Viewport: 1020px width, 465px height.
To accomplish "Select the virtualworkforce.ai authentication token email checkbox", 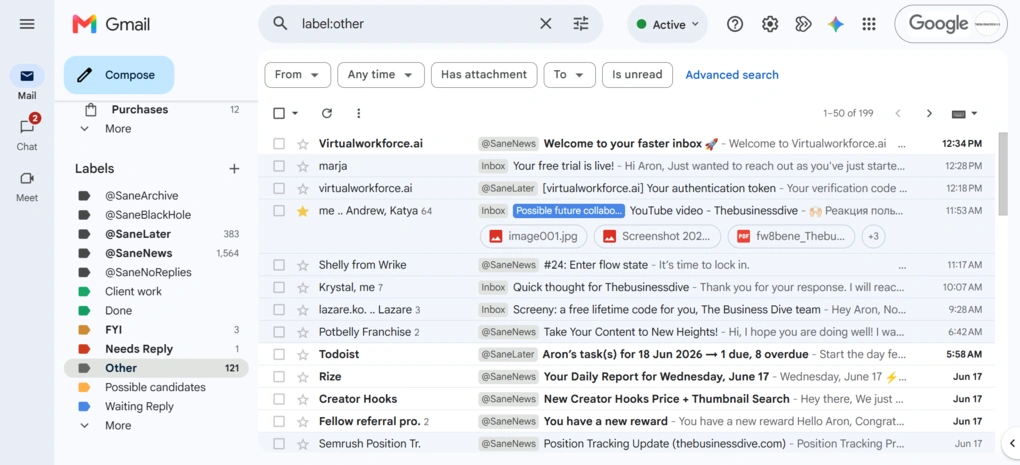I will (x=279, y=189).
